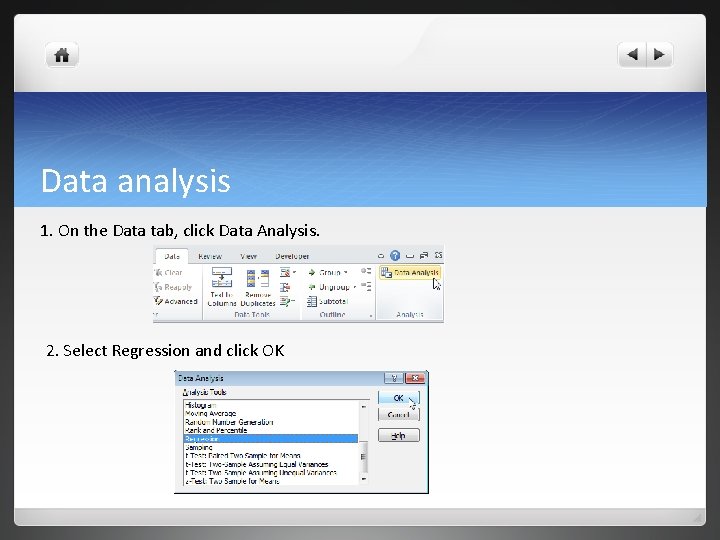Screen dimensions: 720x540
Task: Open the Ungroup dropdown in Outline
Action: coord(332,287)
